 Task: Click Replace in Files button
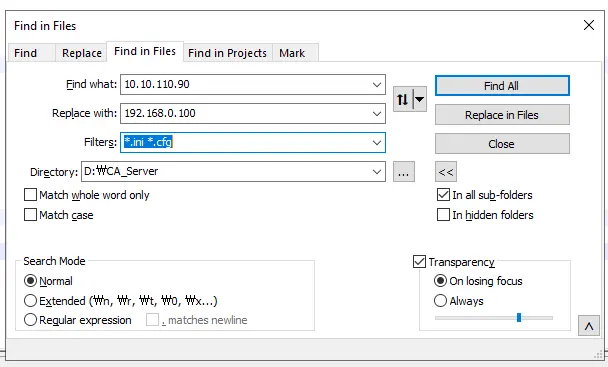tap(502, 115)
